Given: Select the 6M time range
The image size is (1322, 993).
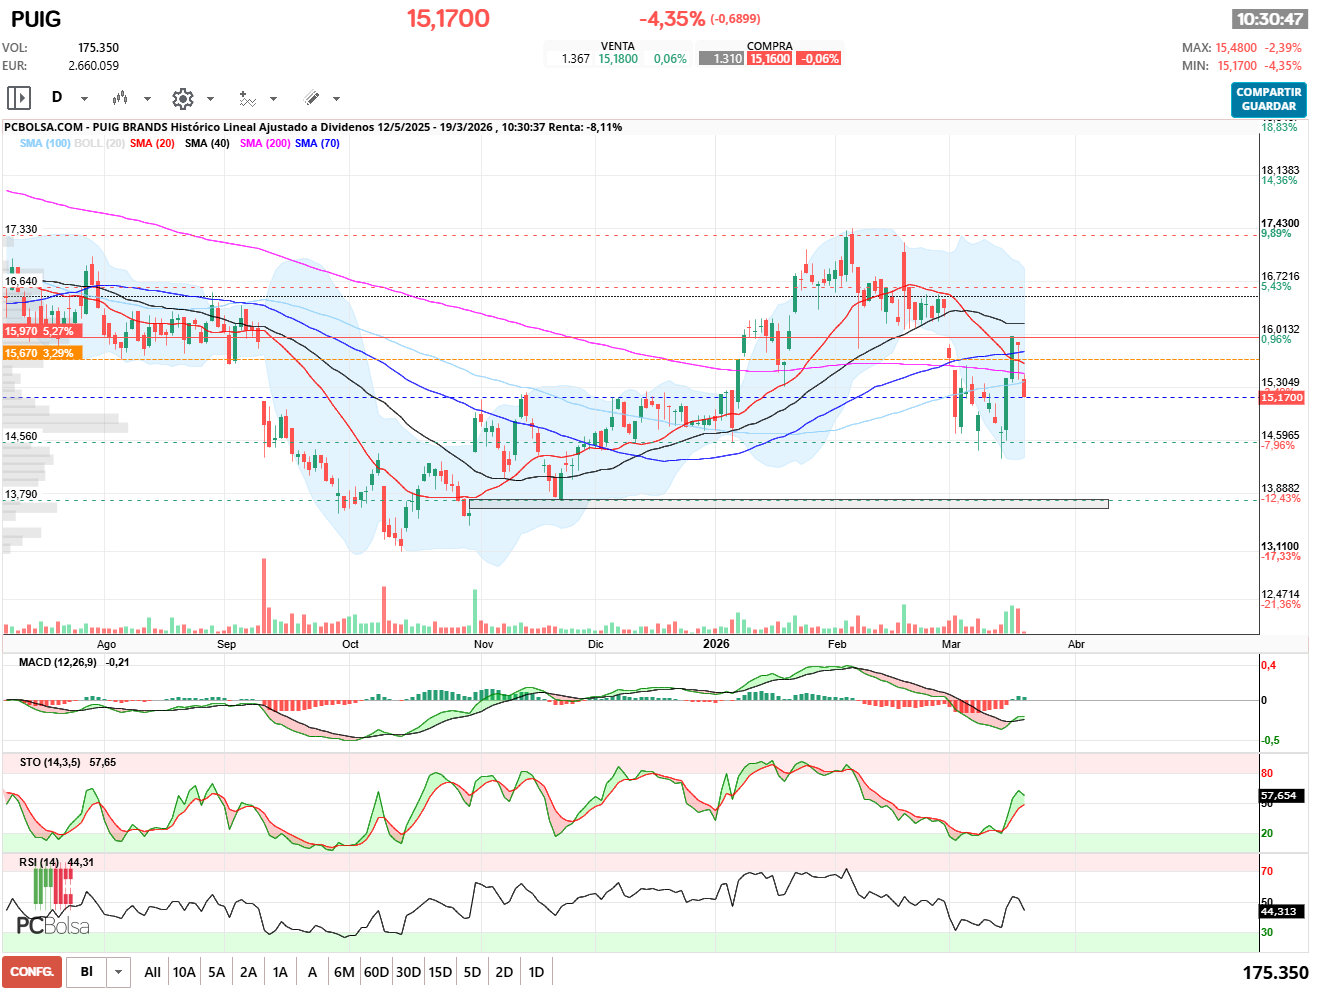Looking at the screenshot, I should pyautogui.click(x=344, y=972).
